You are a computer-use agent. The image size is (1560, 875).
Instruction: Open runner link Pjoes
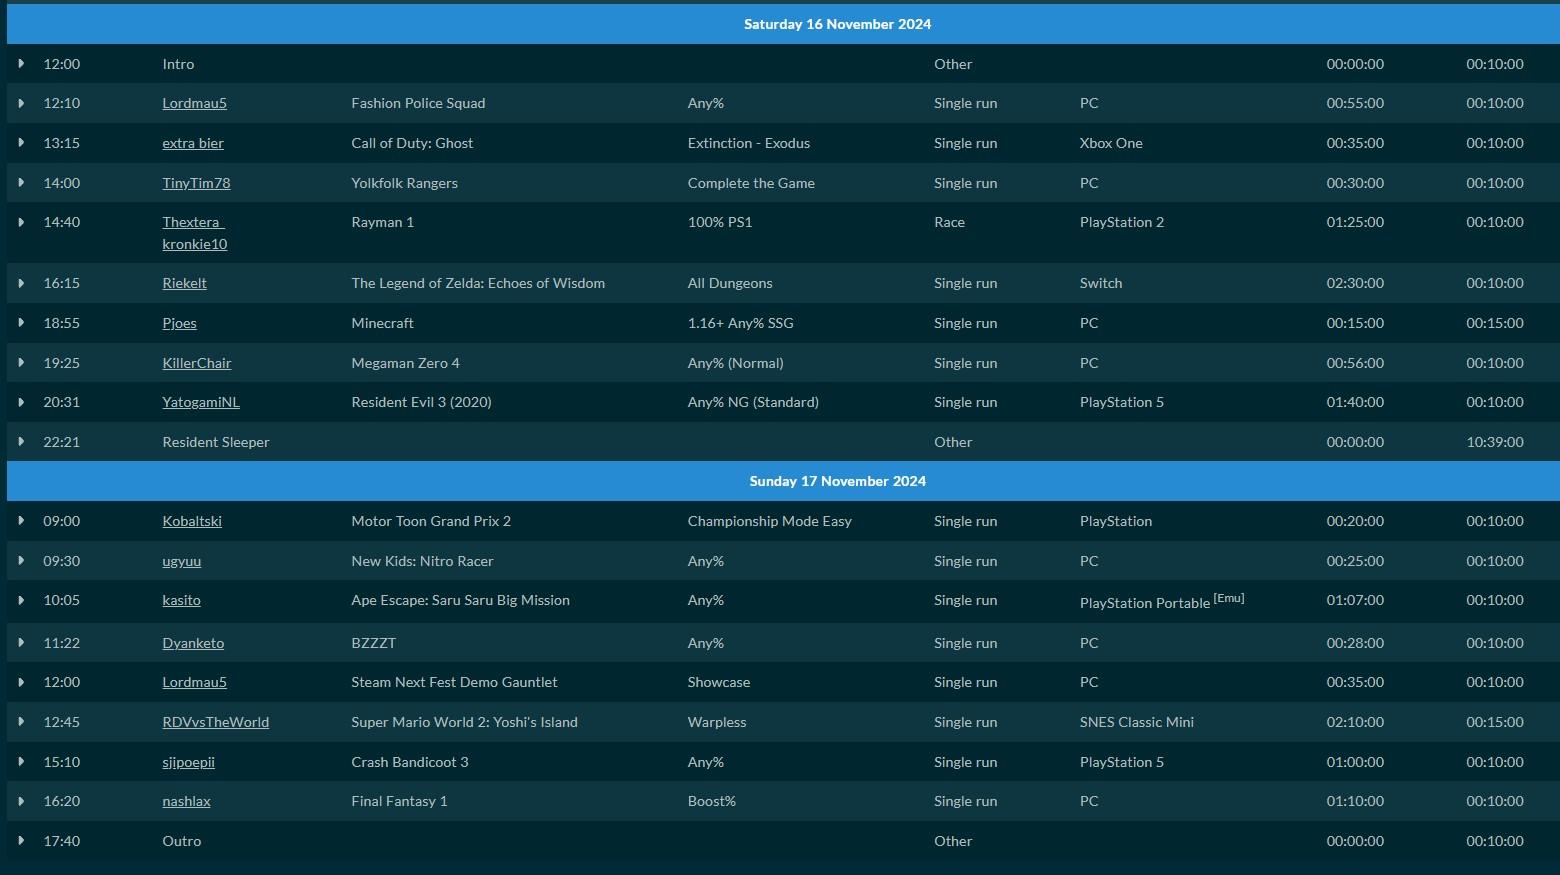pos(179,323)
